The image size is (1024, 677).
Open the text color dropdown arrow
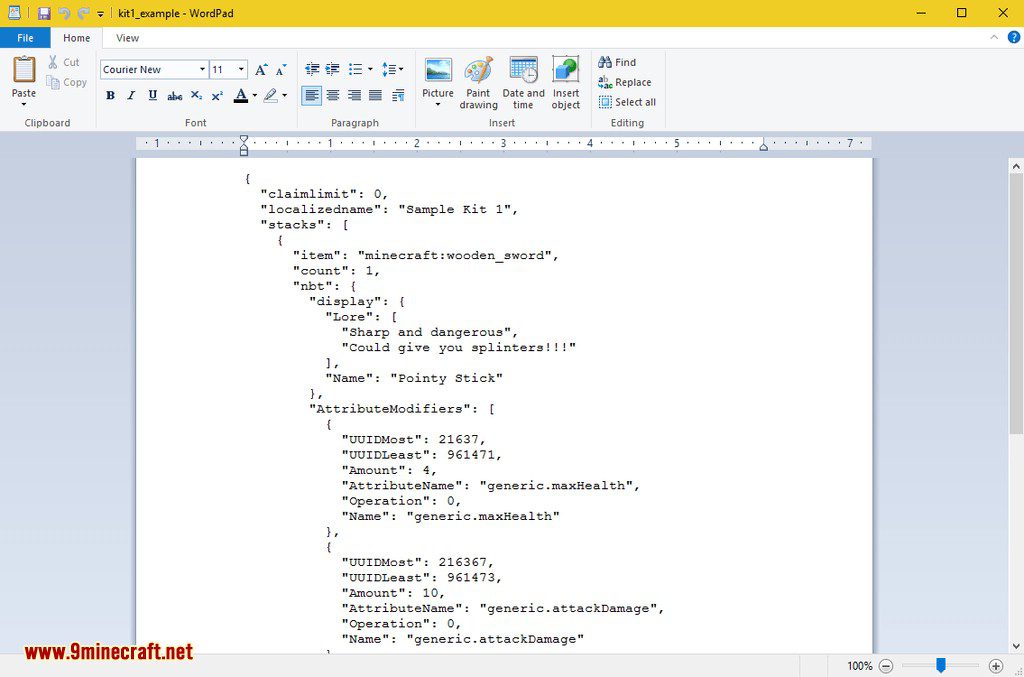click(255, 96)
